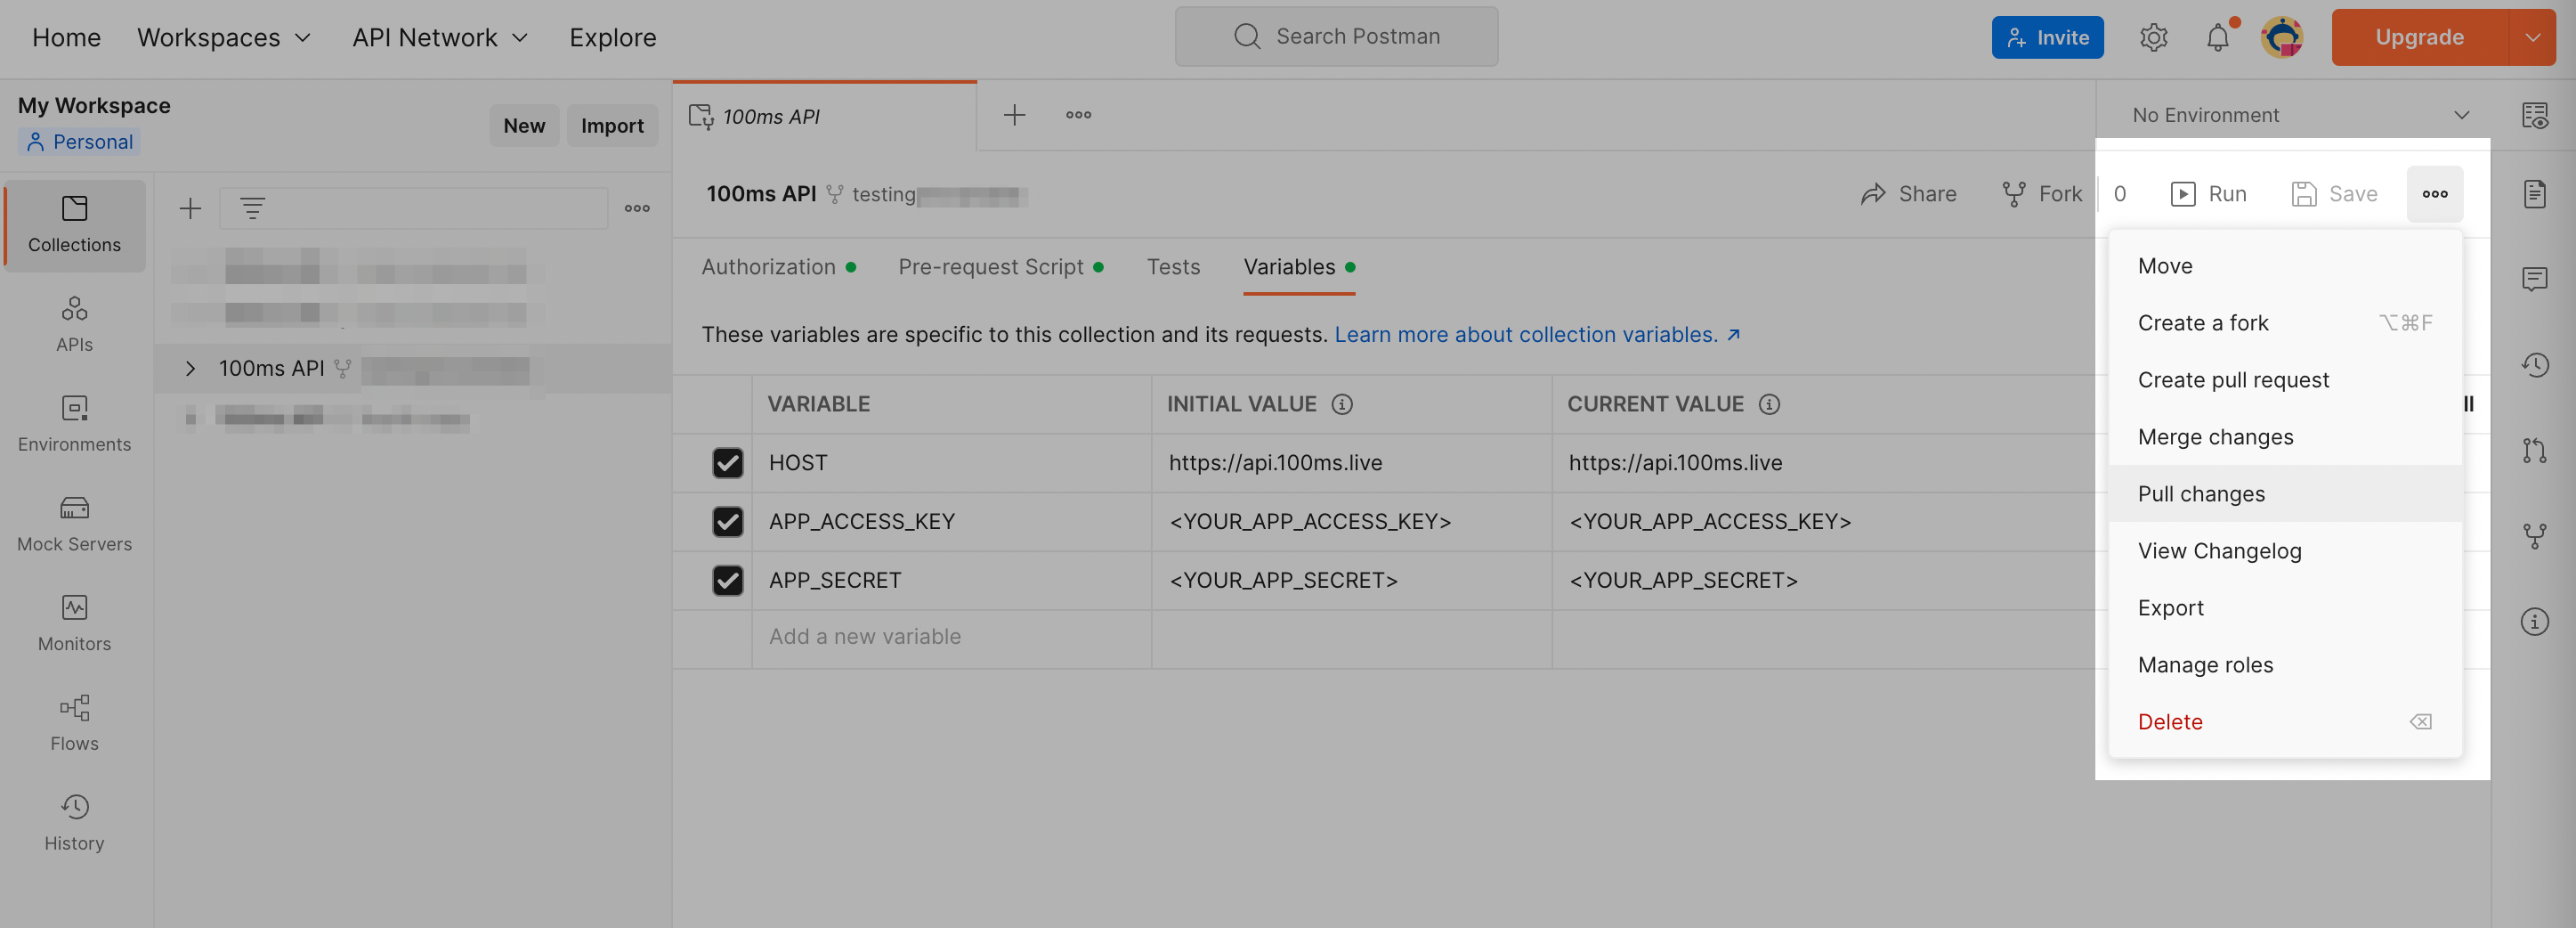
Task: Uncheck the HOST variable checkbox
Action: [x=727, y=463]
